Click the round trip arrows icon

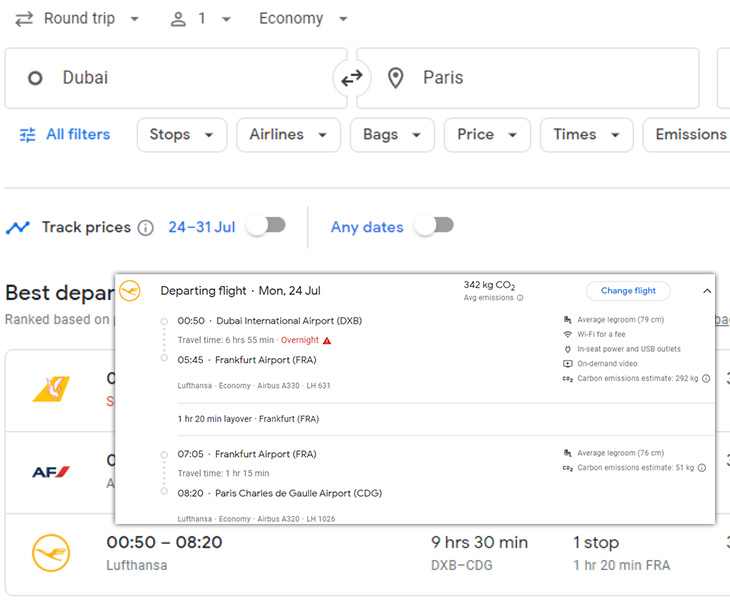pyautogui.click(x=24, y=19)
